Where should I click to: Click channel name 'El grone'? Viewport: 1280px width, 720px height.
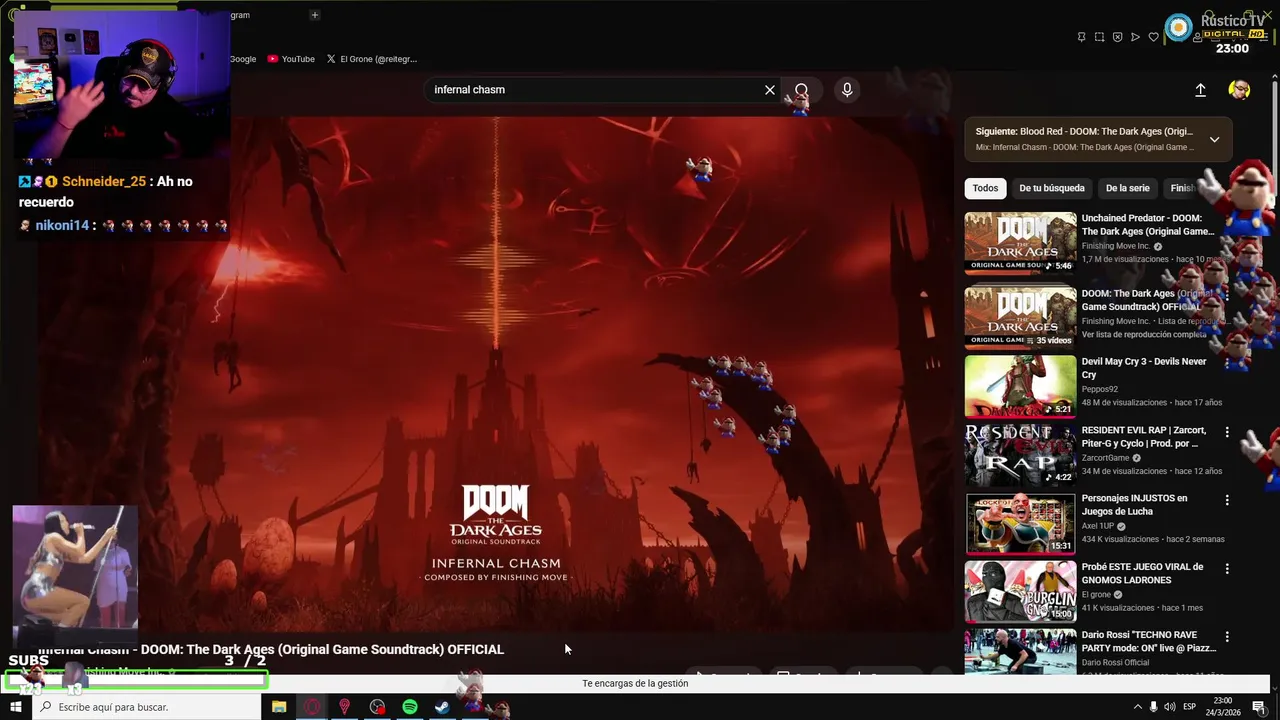(1096, 595)
